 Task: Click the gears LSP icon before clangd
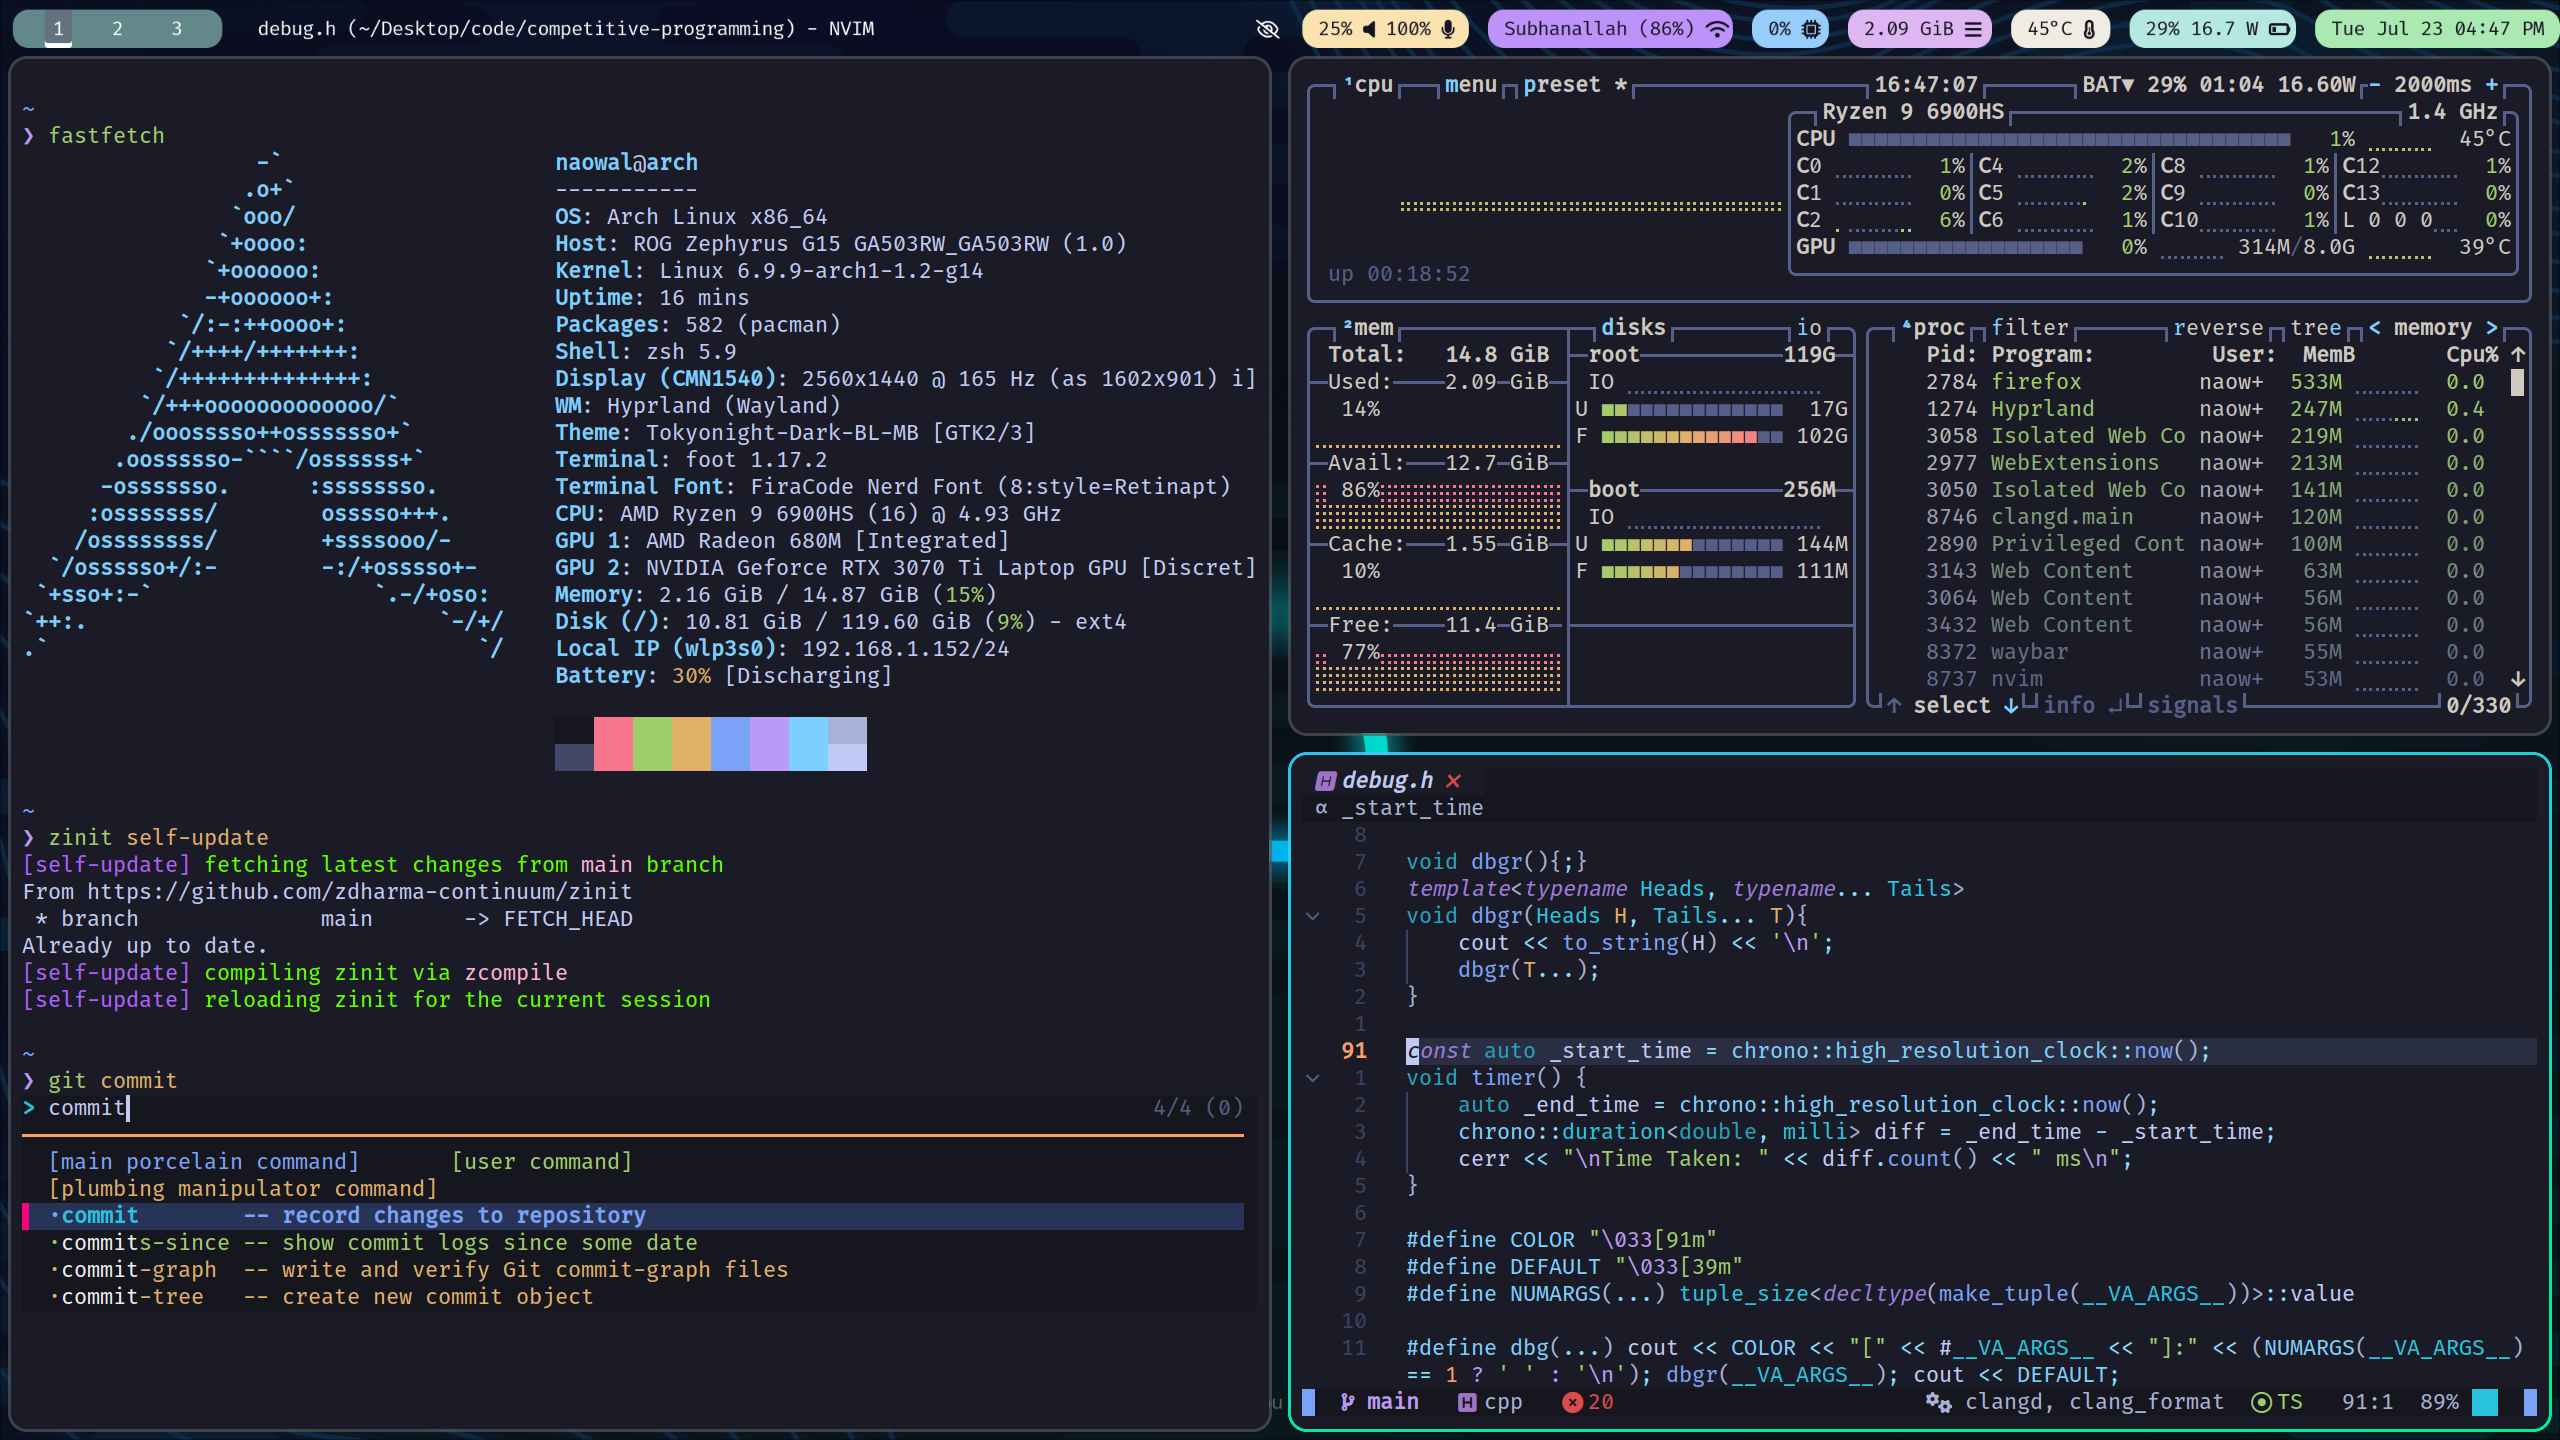click(x=1938, y=1402)
